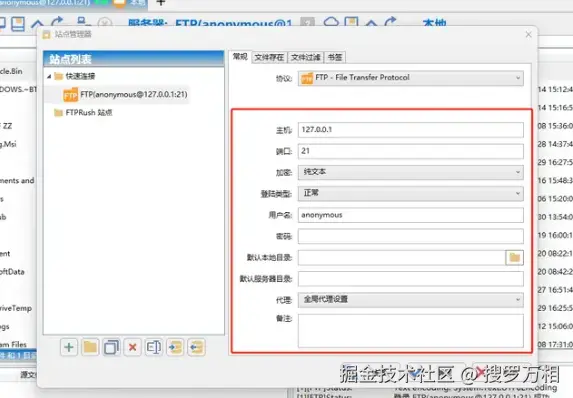Click the green plus add-site button
This screenshot has width=573, height=398.
point(69,347)
